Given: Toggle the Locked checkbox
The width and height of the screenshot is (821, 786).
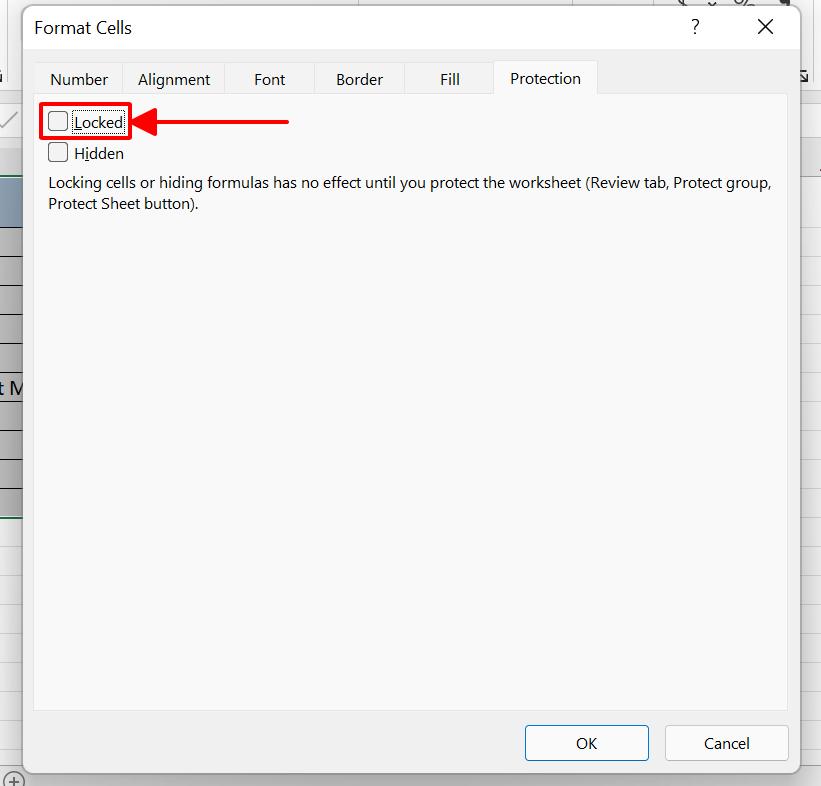Looking at the screenshot, I should tap(59, 122).
